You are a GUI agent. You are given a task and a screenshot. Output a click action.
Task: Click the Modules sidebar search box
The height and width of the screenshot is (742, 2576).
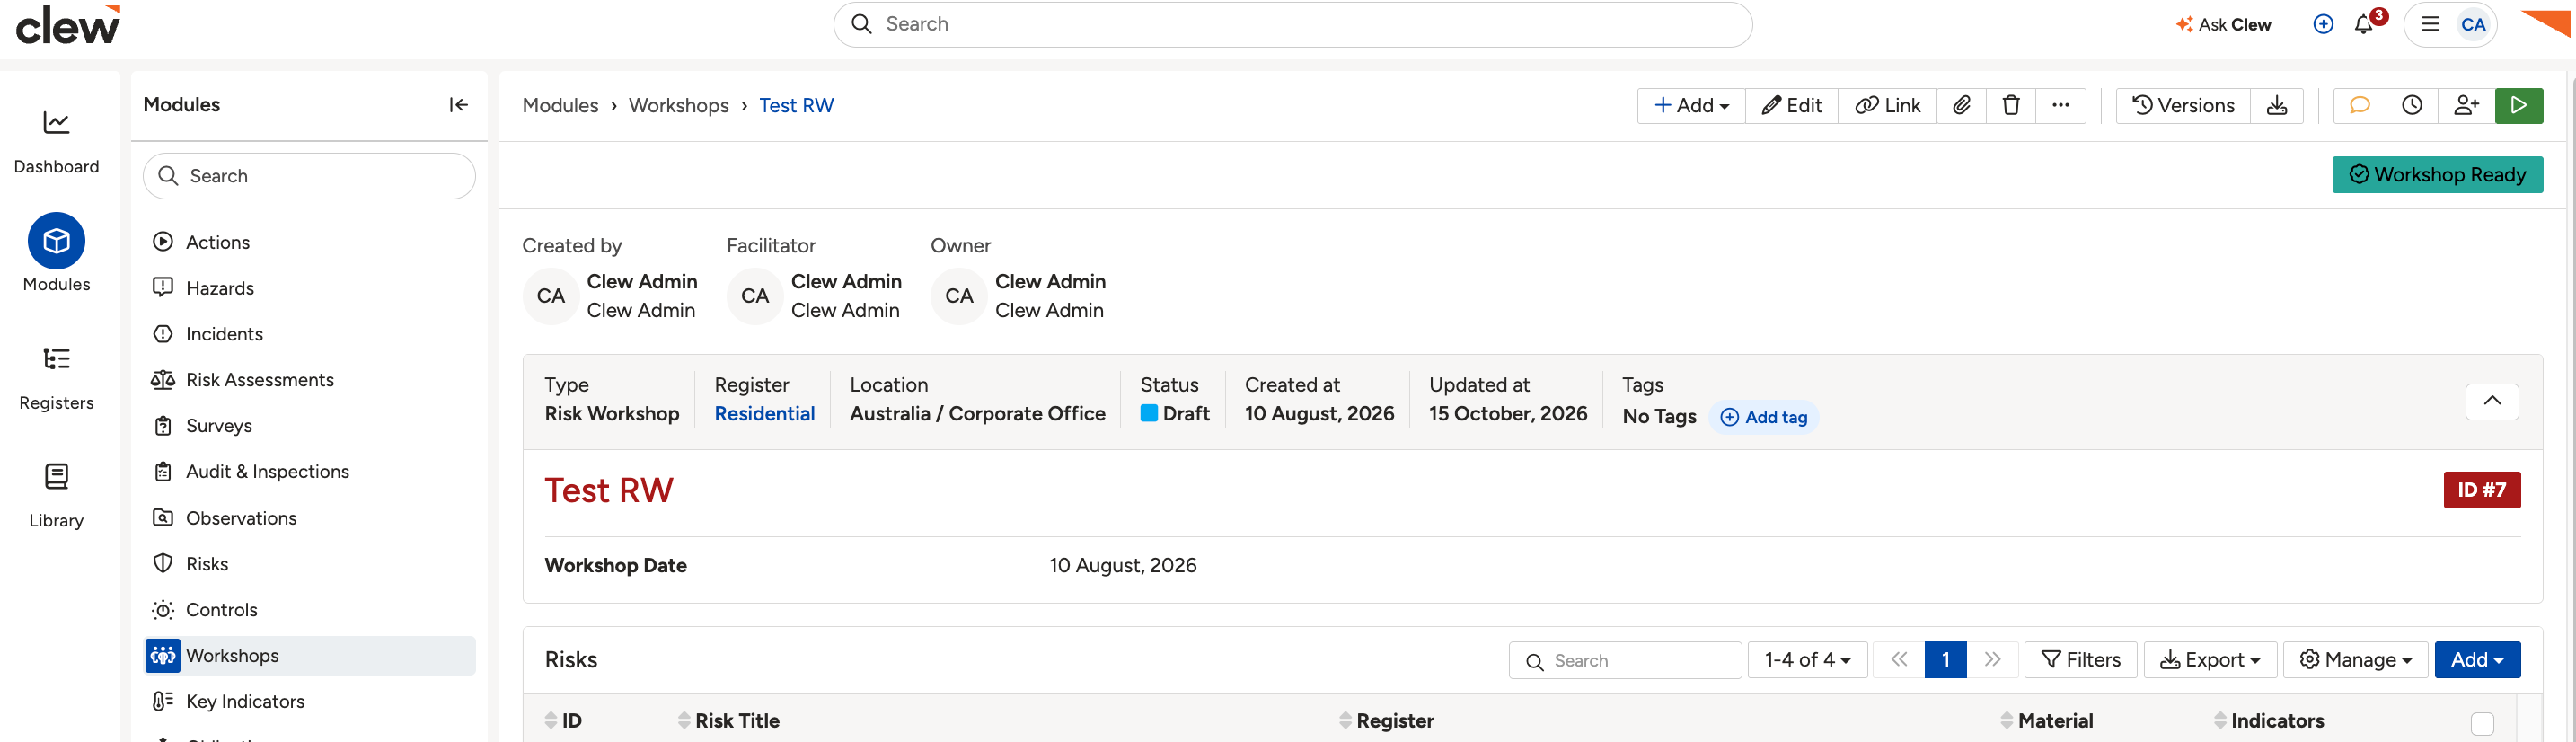(310, 176)
